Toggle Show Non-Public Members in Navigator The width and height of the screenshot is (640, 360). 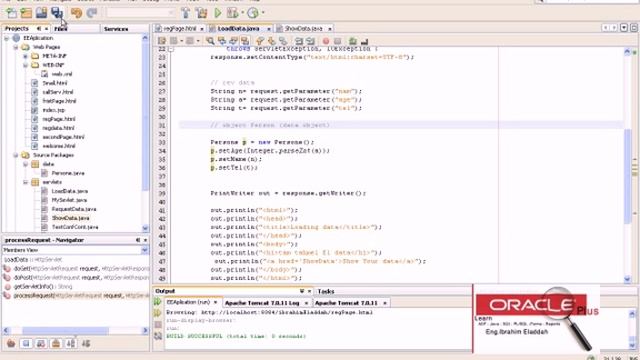(x=56, y=344)
